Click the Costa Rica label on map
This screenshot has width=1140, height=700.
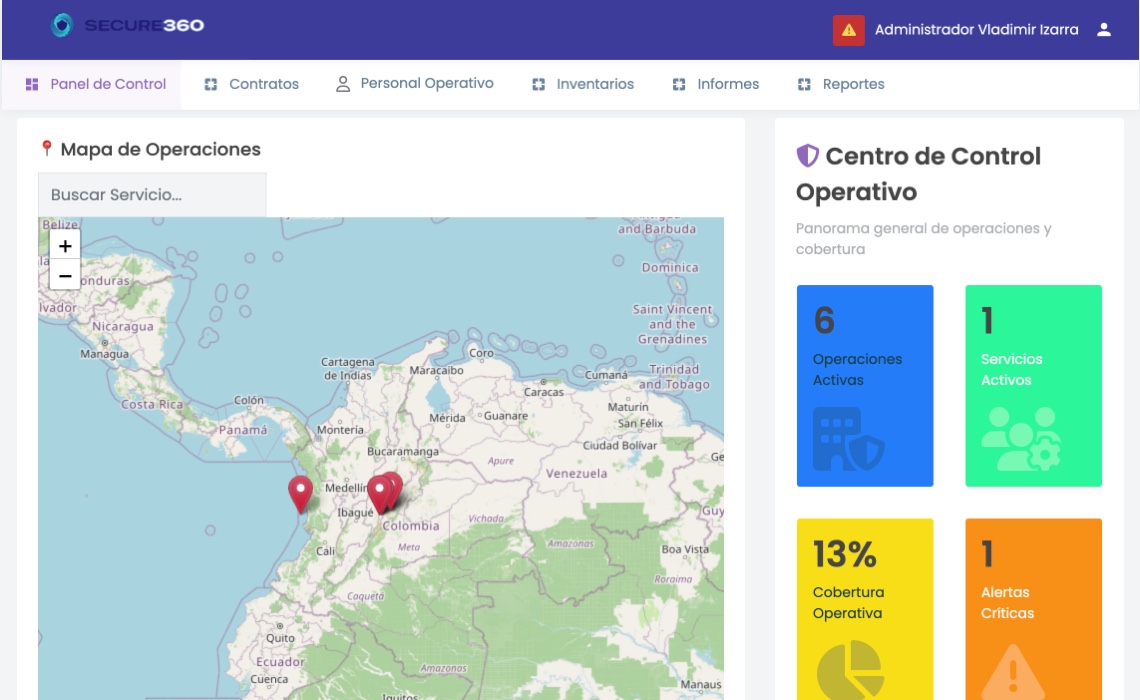click(x=152, y=404)
